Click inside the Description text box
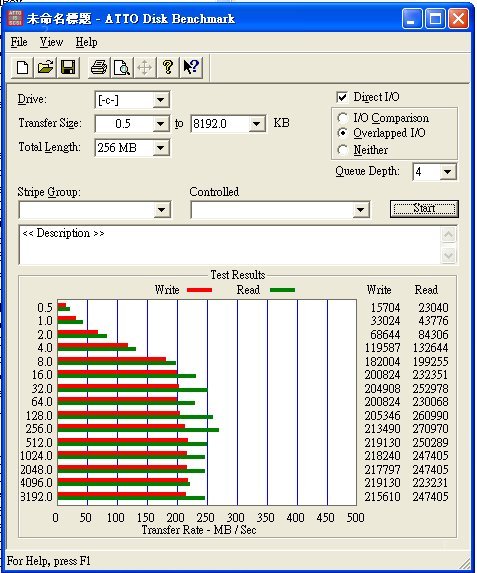477x573 pixels. pos(230,245)
